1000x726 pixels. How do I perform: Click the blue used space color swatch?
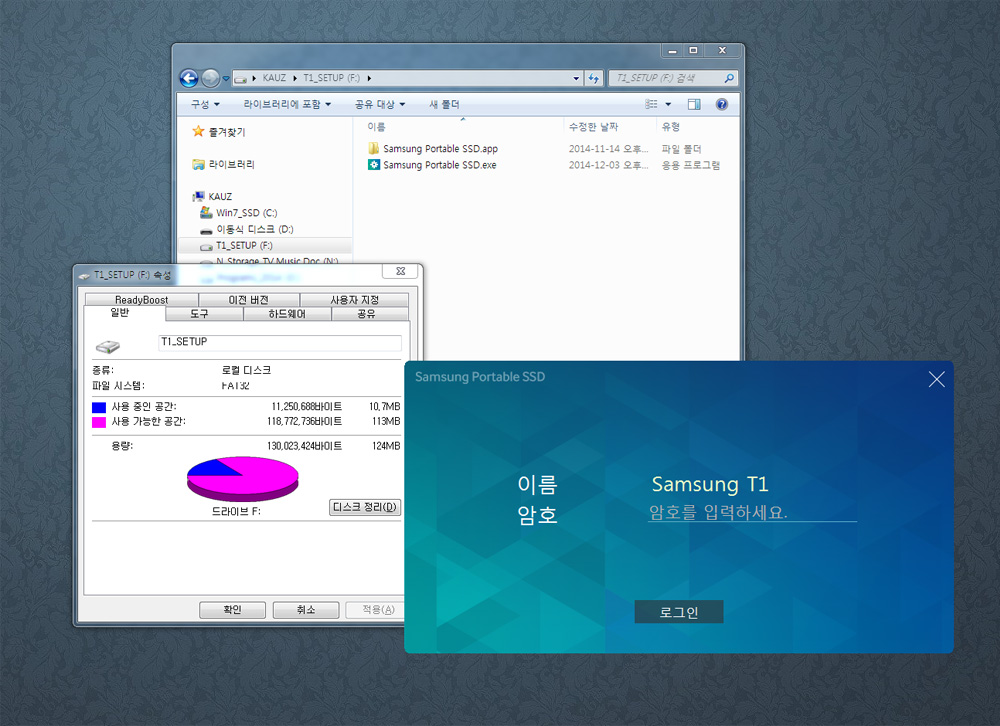coord(99,407)
